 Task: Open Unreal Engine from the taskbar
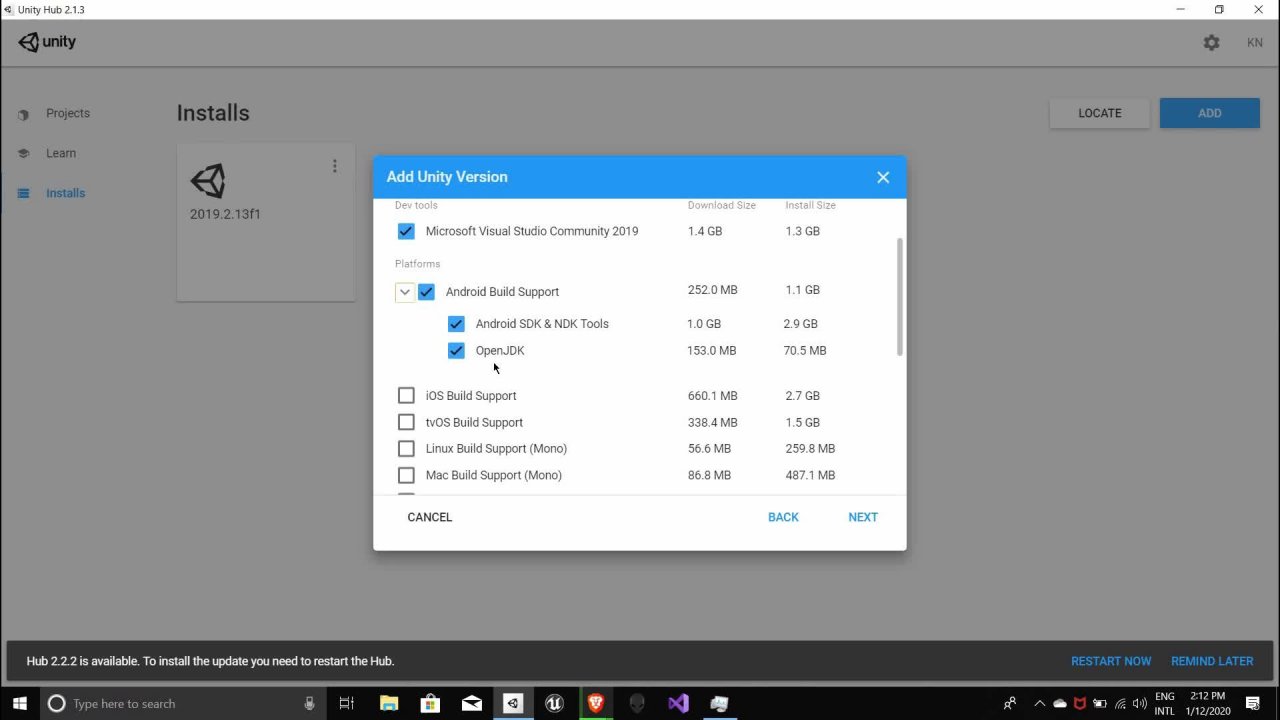tap(554, 704)
